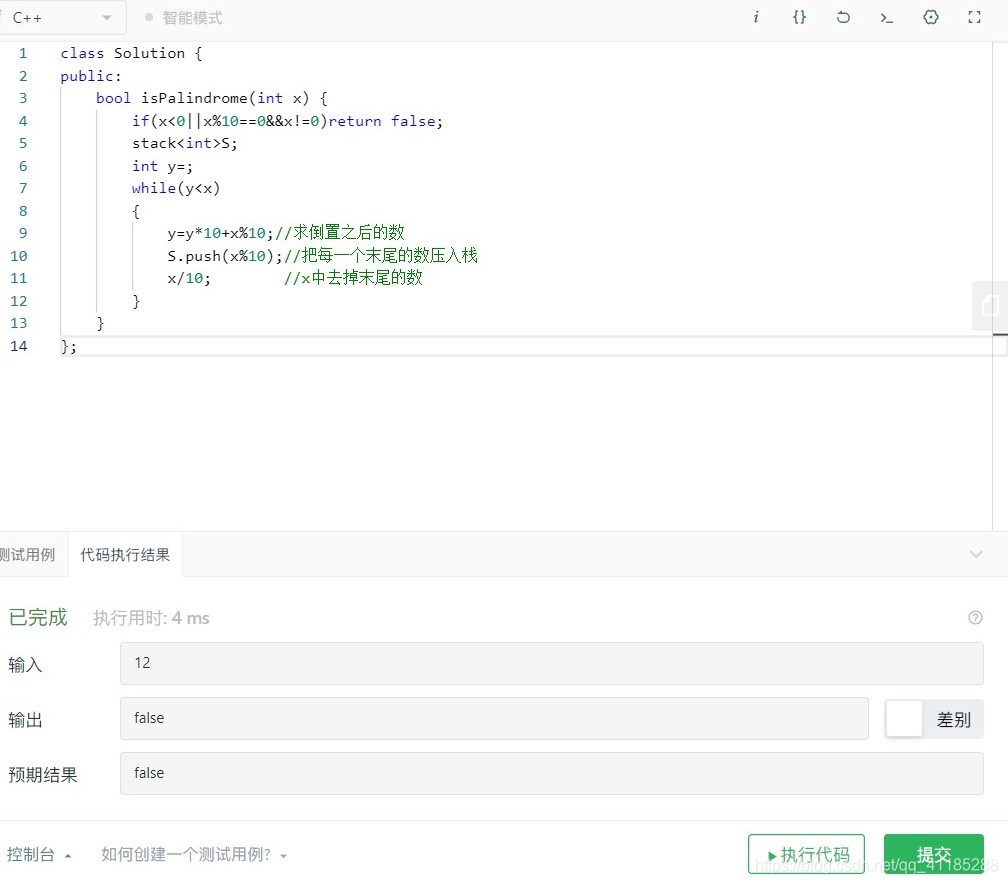Toggle the 差别 diff switch
The height and width of the screenshot is (884, 1008).
(934, 719)
